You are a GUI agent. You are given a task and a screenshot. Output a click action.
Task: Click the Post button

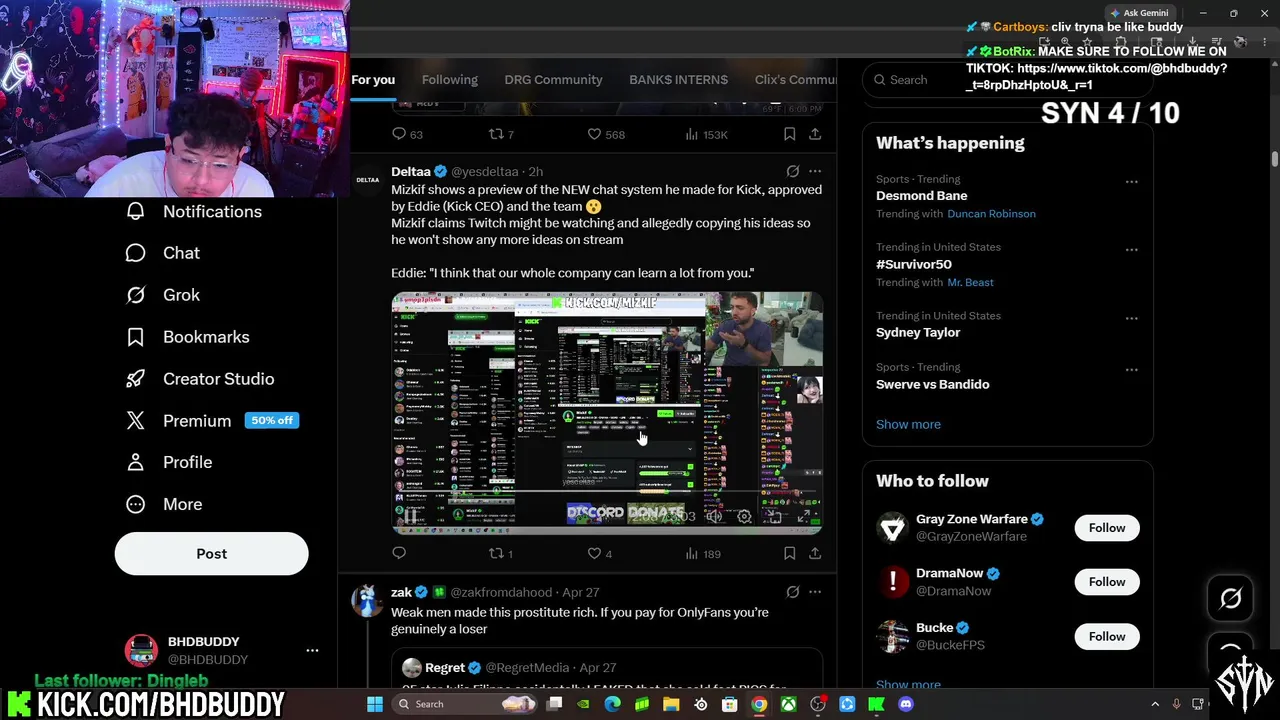click(211, 553)
